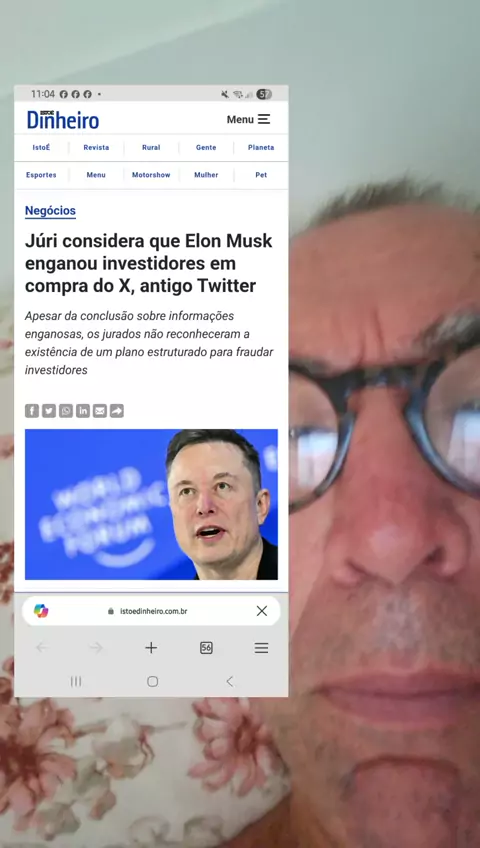This screenshot has height=848, width=480.
Task: Share article via email icon
Action: [x=99, y=411]
